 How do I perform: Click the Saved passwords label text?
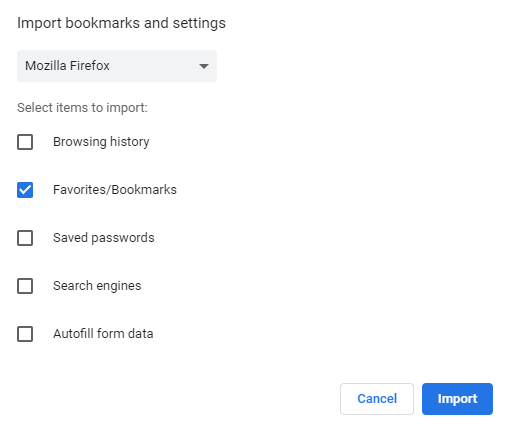[104, 238]
